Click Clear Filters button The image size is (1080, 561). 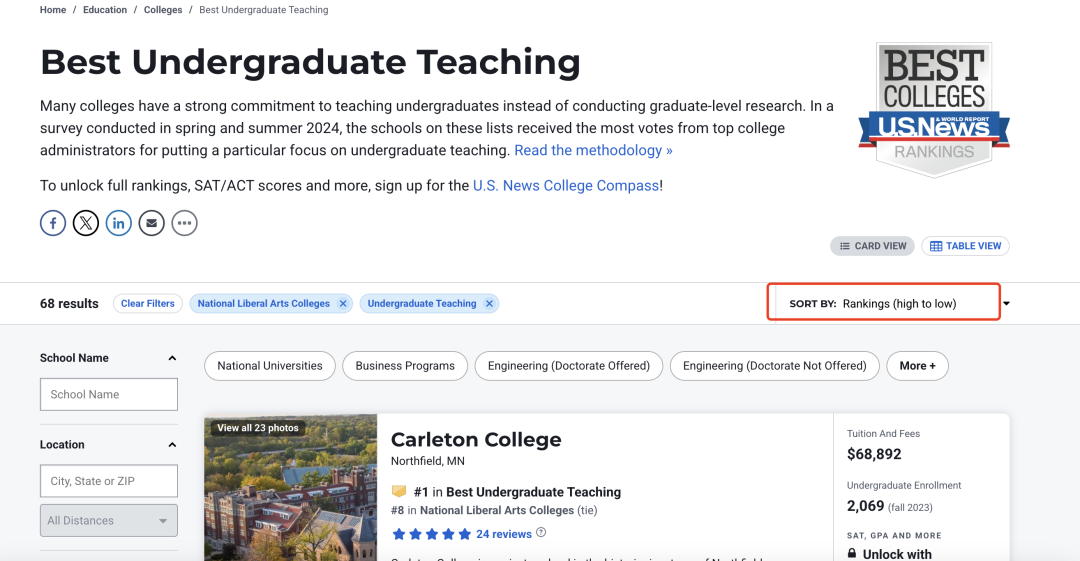[x=148, y=304]
